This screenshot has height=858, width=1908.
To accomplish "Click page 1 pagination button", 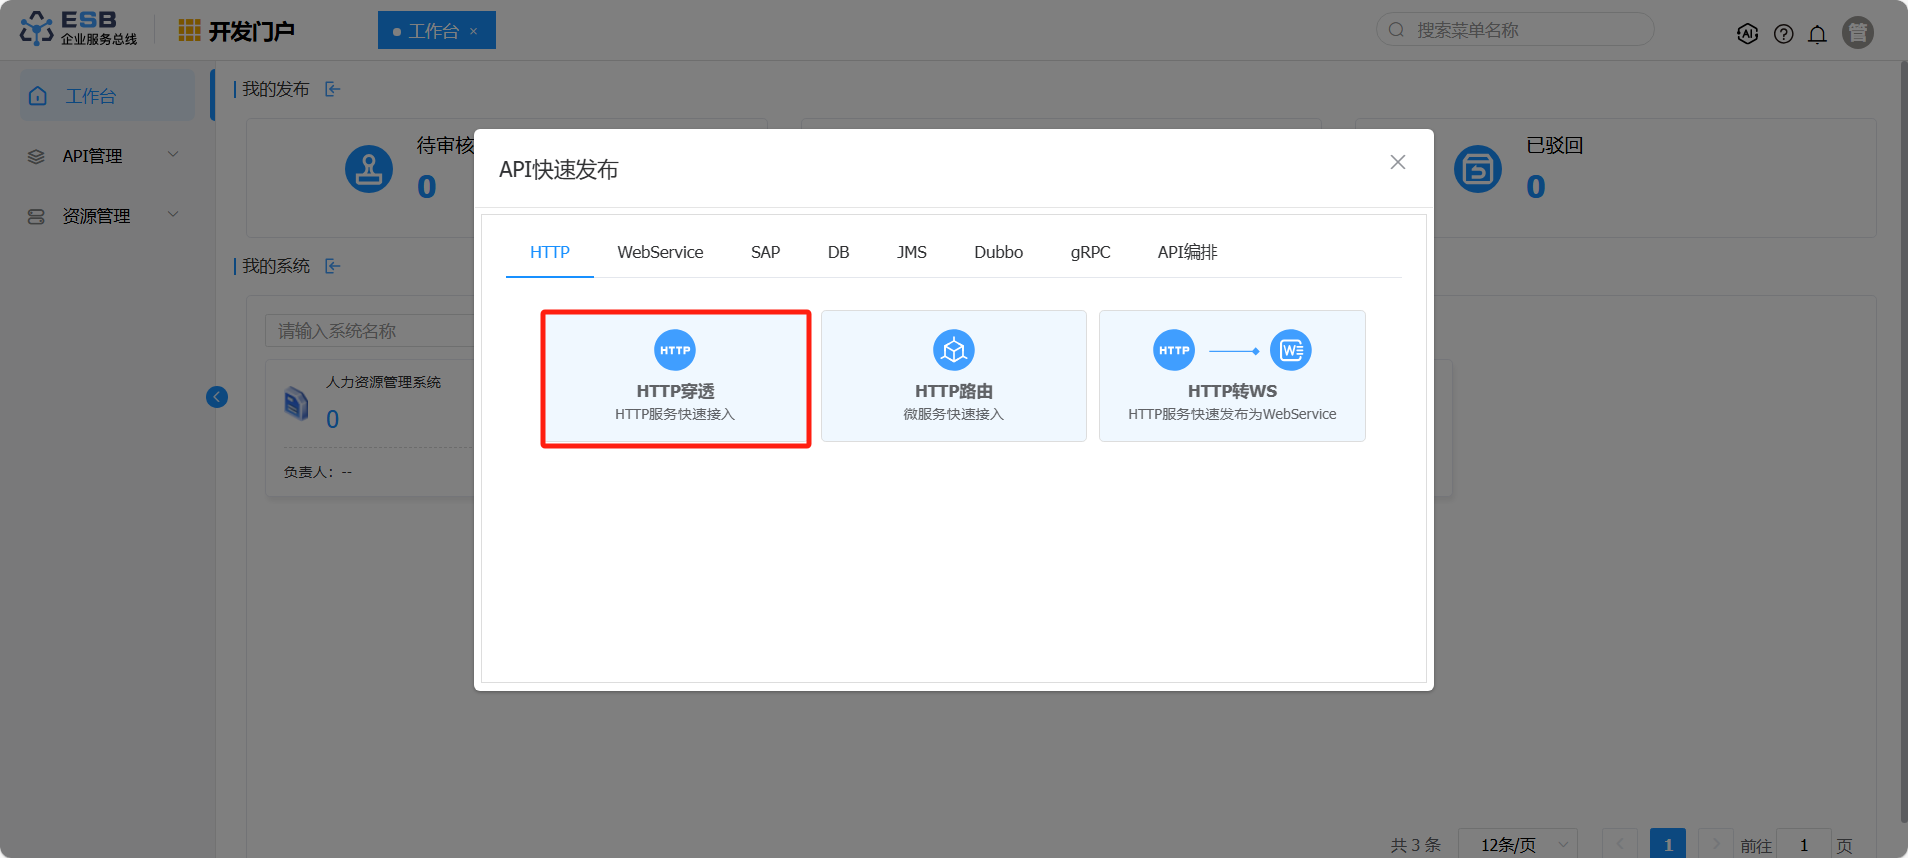I will 1667,845.
